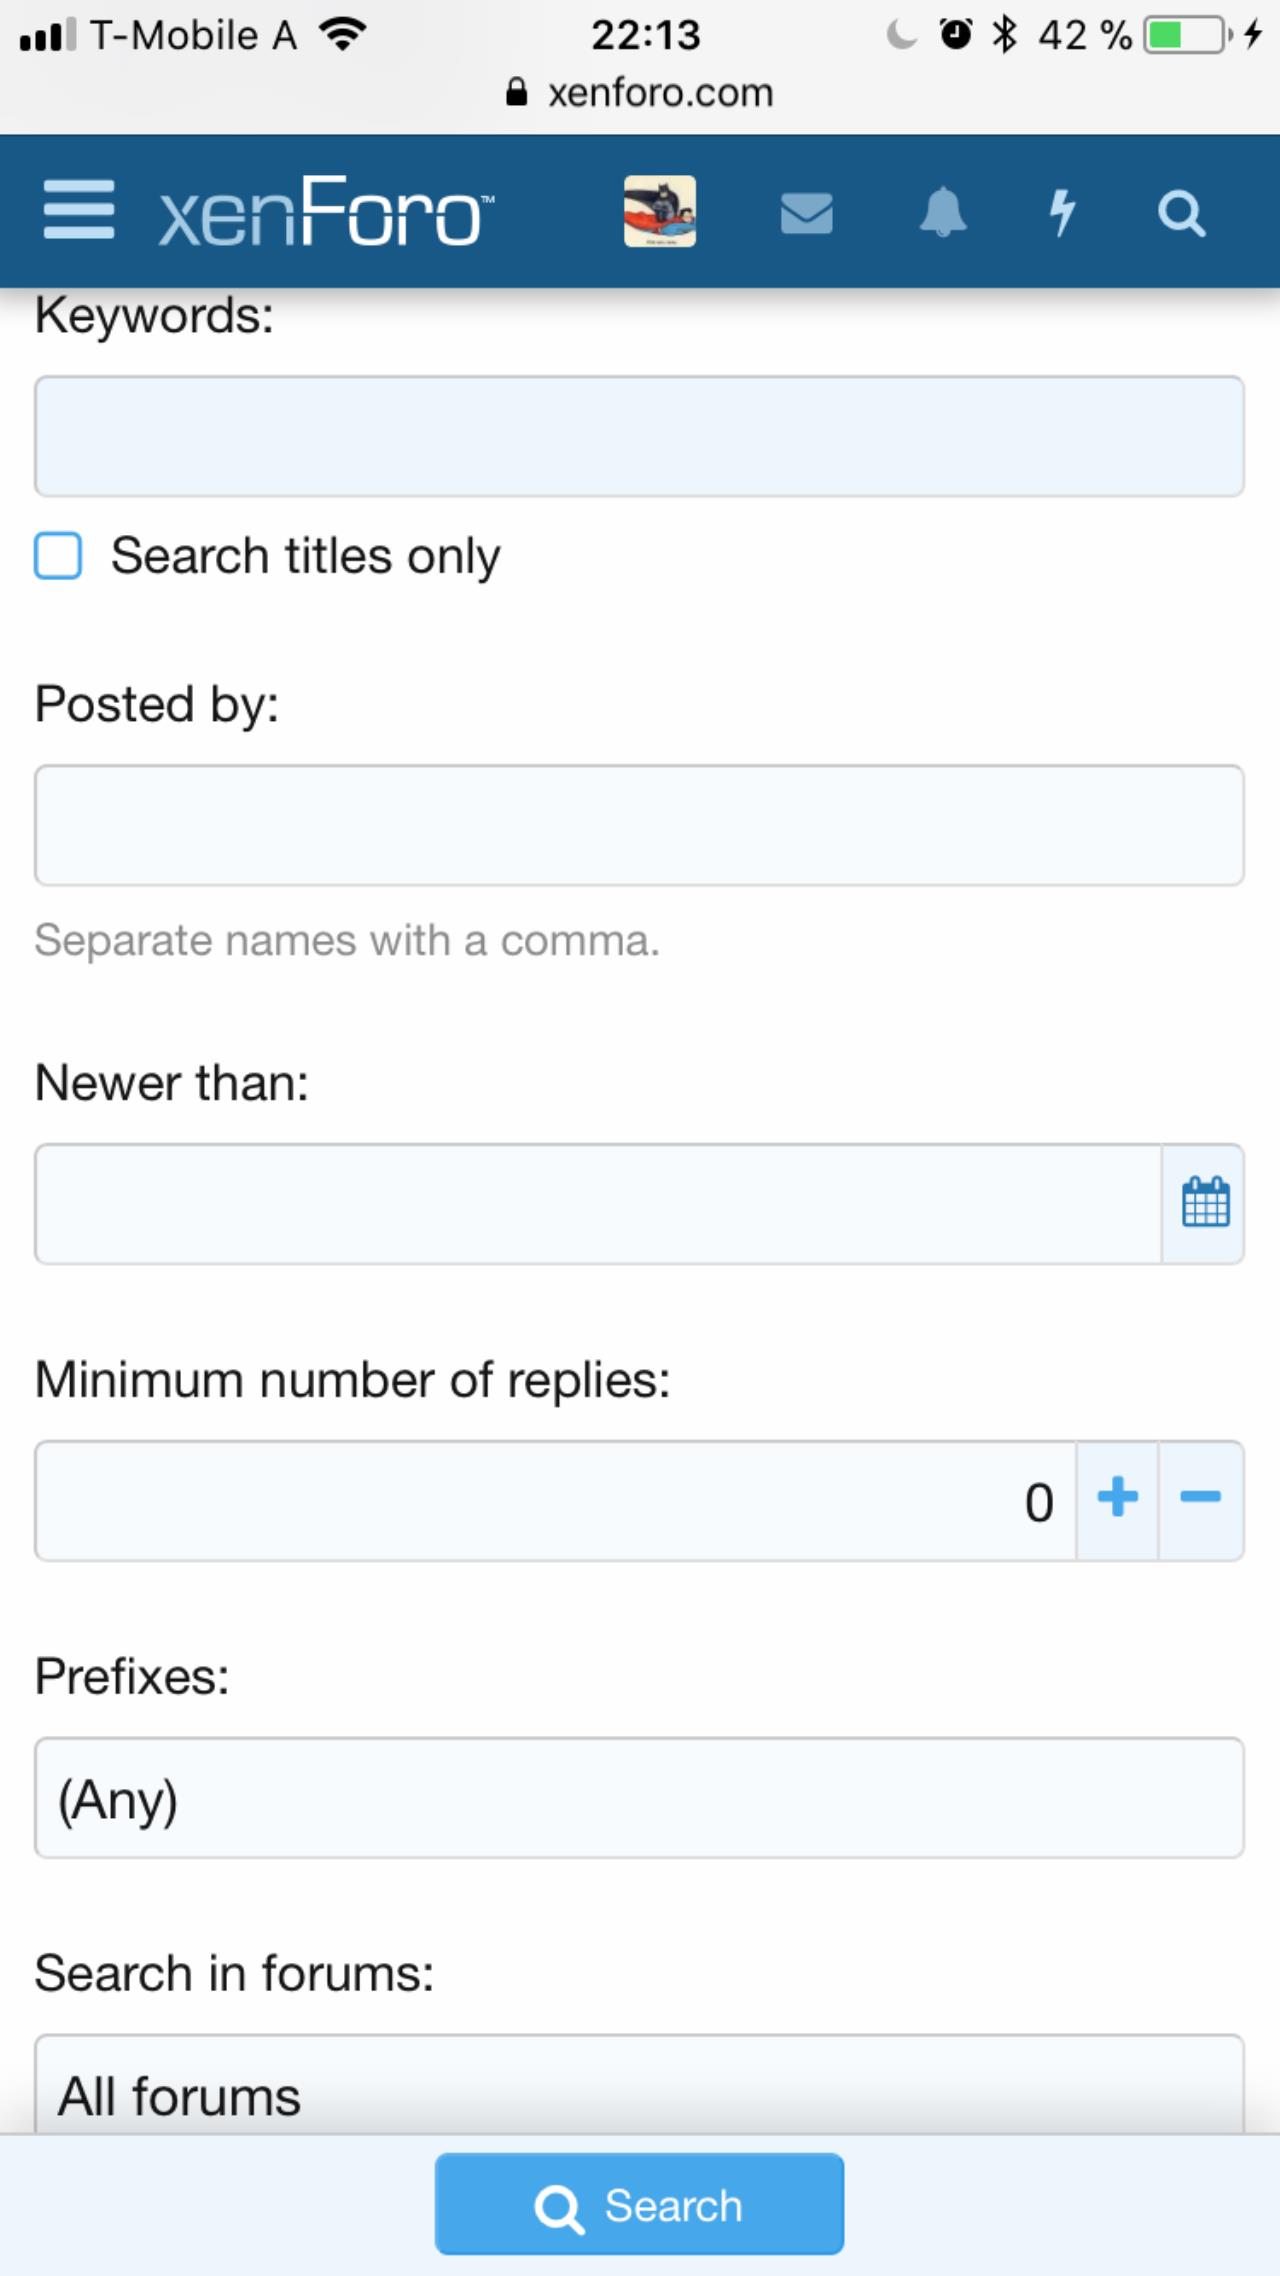Increase minimum replies with plus button
1280x2276 pixels.
click(x=1117, y=1499)
